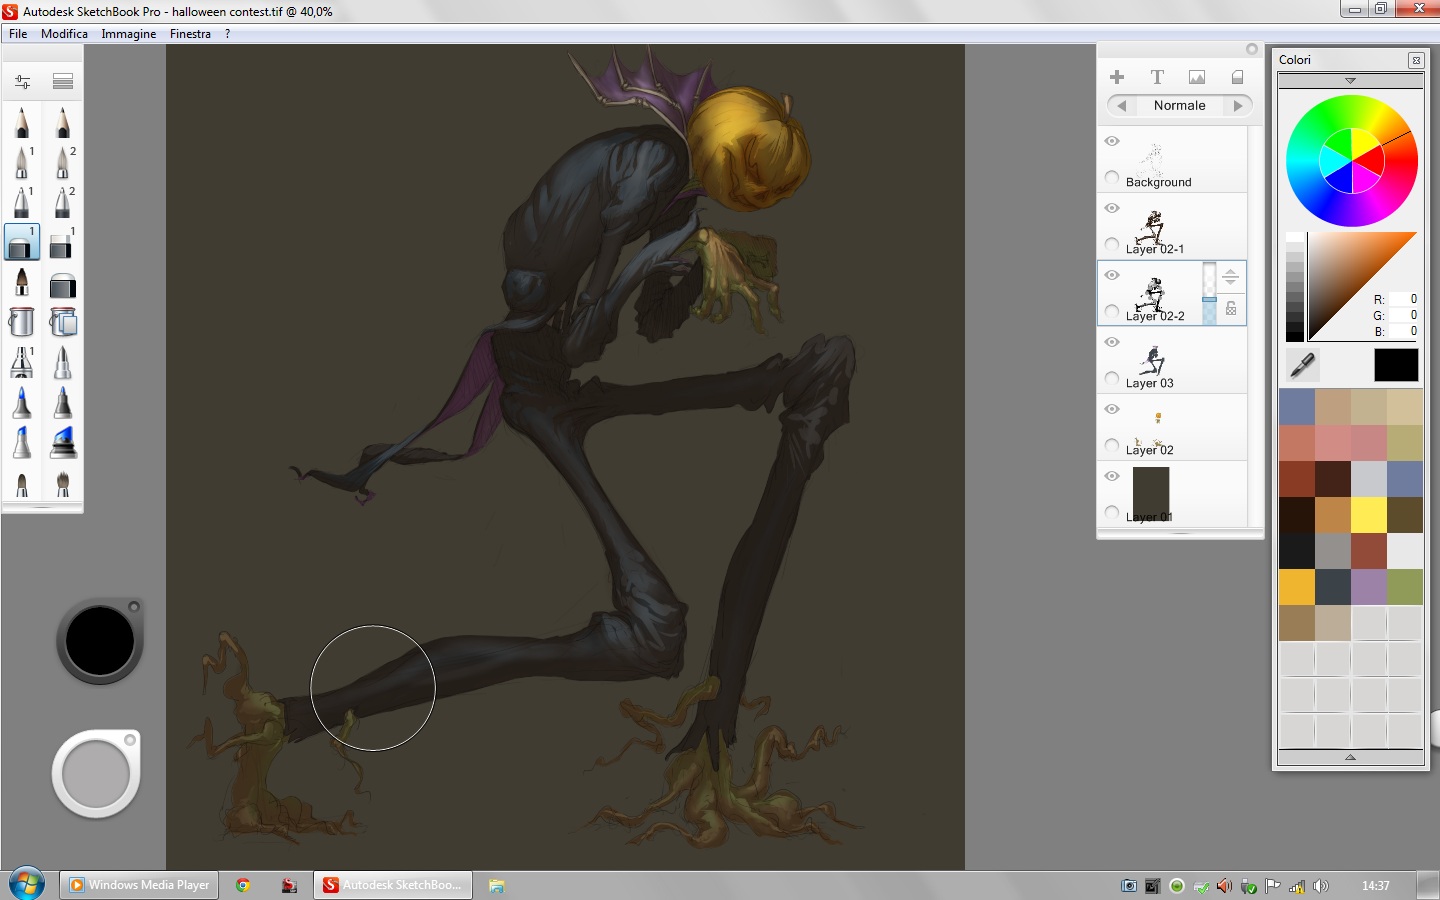Toggle visibility of Layer 02-2
This screenshot has height=900, width=1440.
pos(1112,275)
